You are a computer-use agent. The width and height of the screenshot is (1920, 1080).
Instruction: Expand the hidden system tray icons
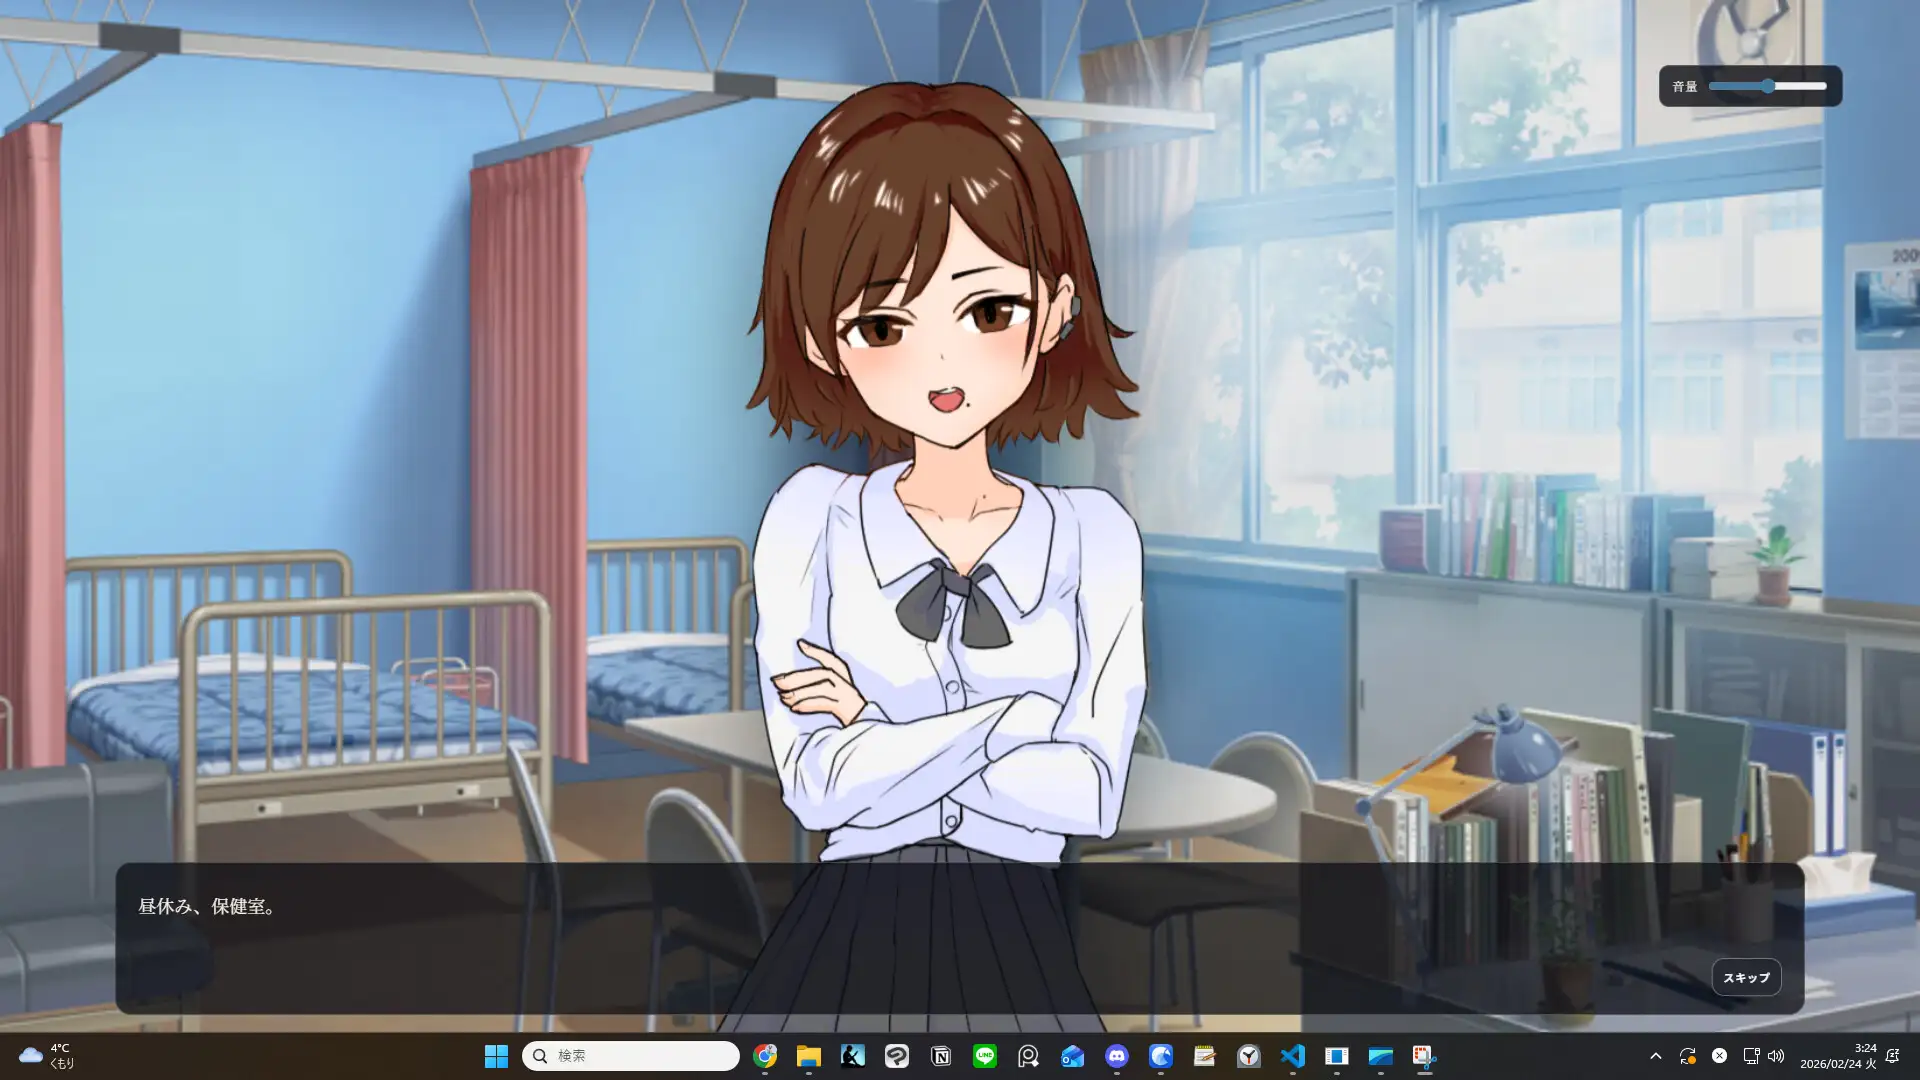point(1655,1056)
